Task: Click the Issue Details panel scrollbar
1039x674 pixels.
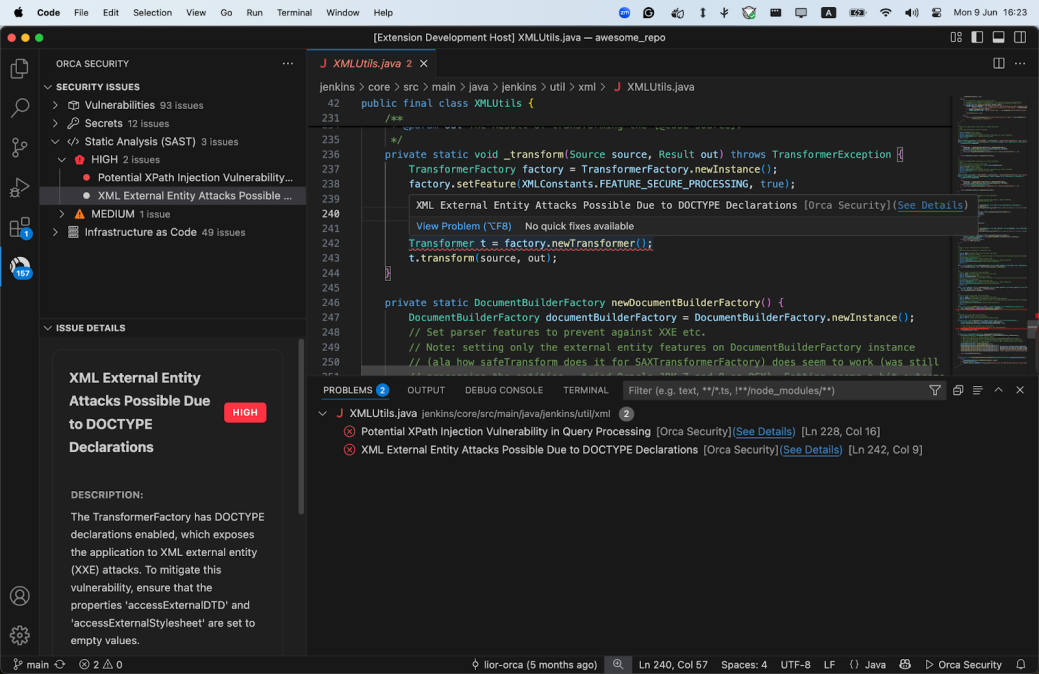Action: 301,427
